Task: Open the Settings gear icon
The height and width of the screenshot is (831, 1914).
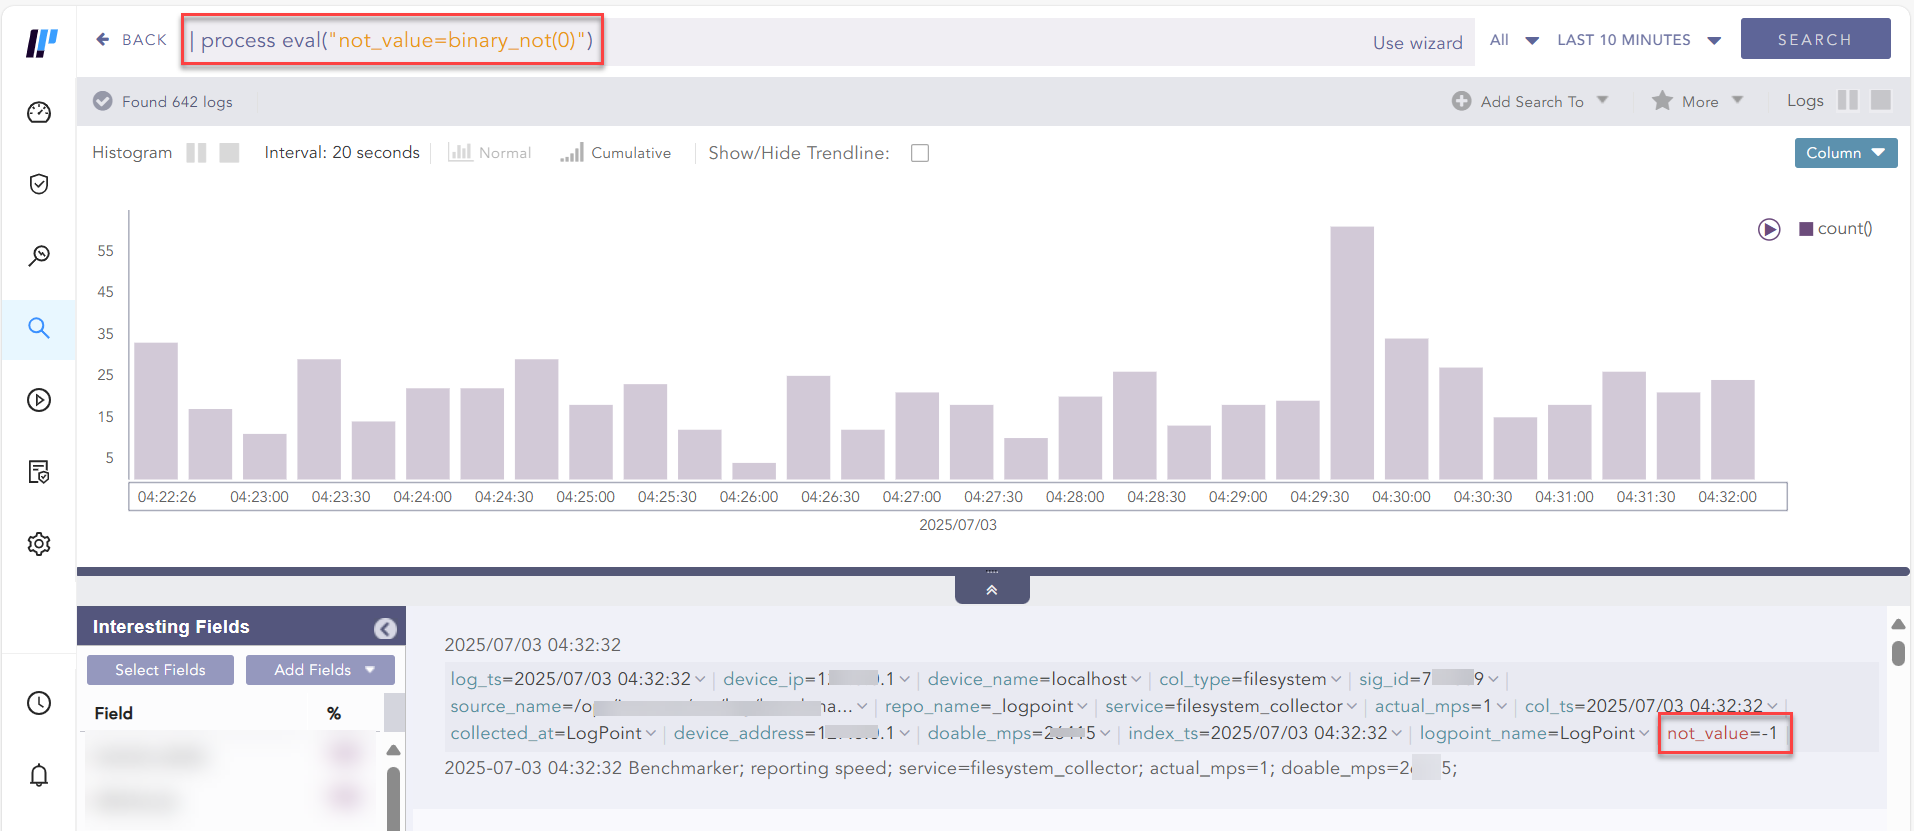Action: [x=39, y=544]
